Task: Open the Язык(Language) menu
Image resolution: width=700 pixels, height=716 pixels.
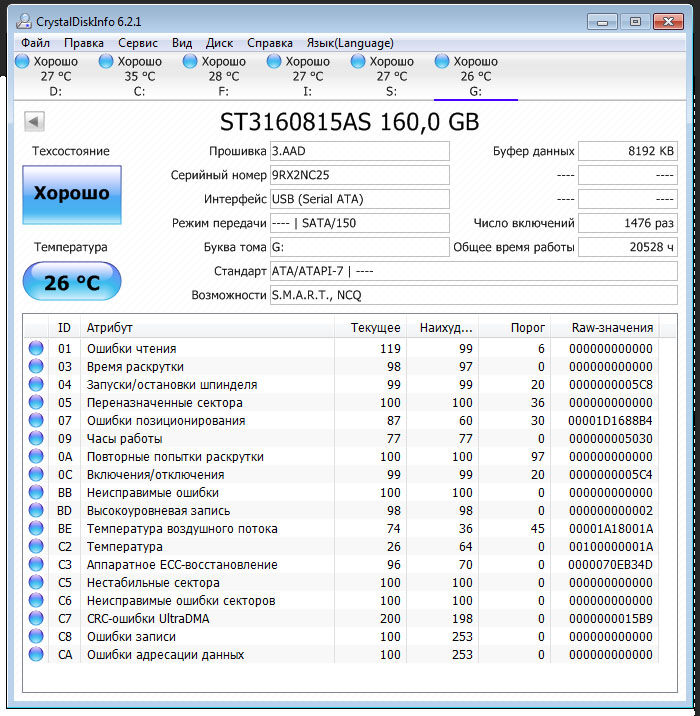Action: coord(350,43)
